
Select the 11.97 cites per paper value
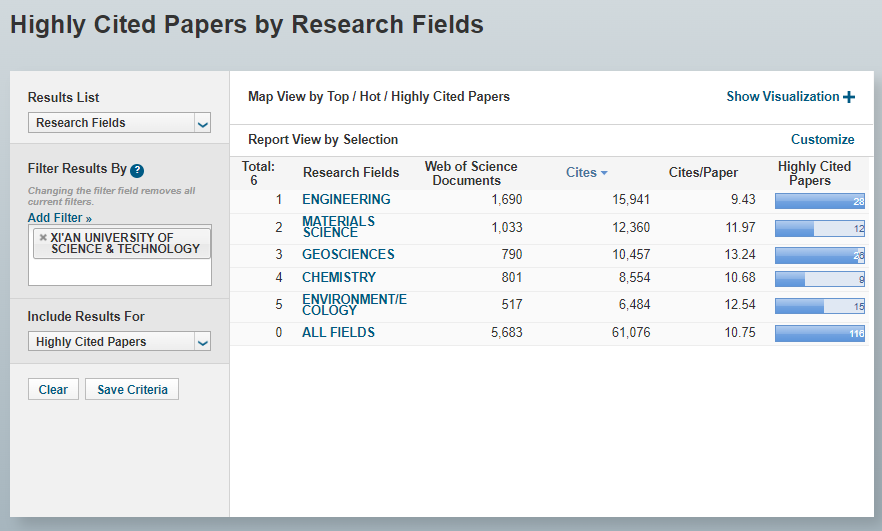(740, 227)
